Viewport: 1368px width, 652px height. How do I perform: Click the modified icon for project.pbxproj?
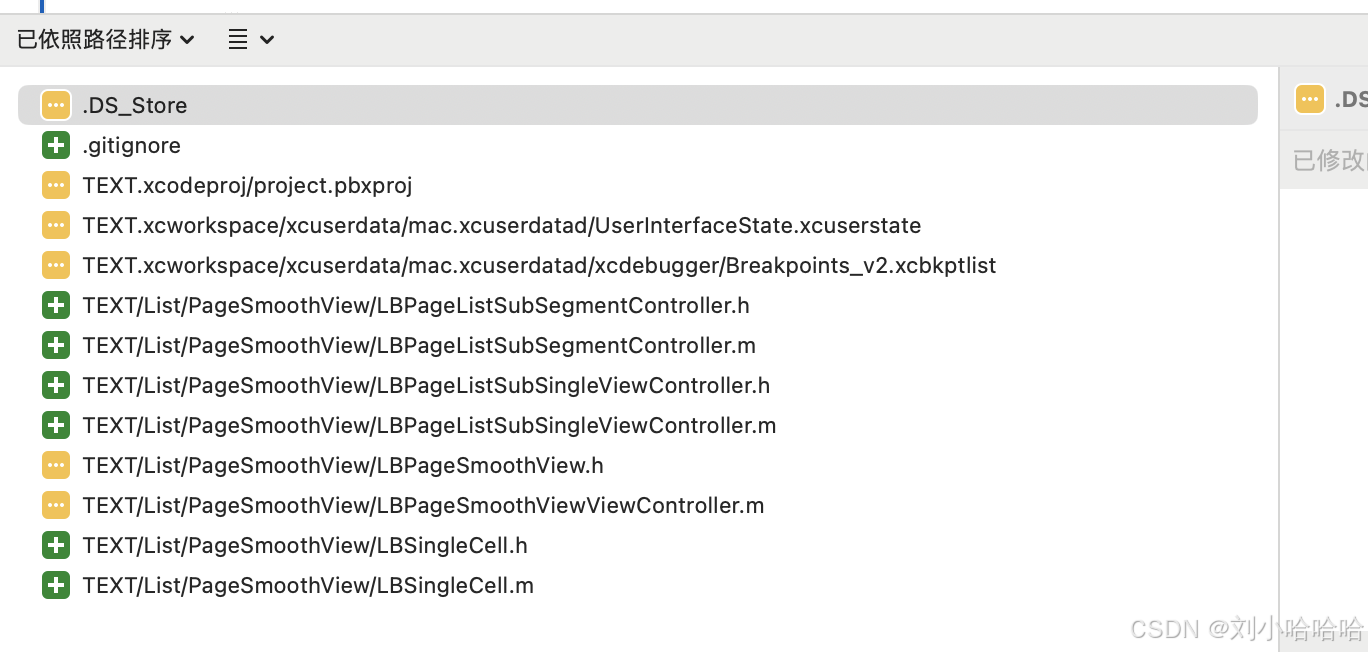click(x=56, y=185)
